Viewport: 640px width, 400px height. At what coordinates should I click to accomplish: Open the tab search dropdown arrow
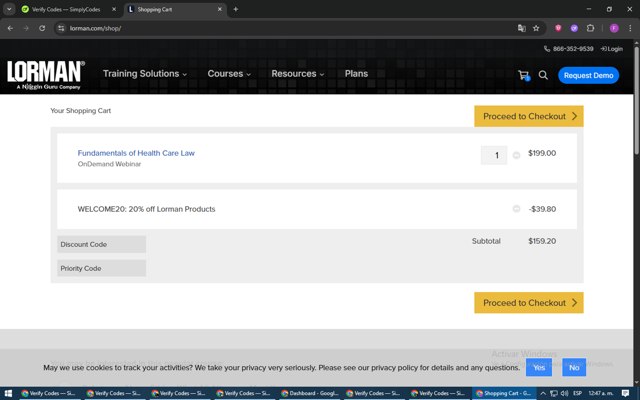[9, 9]
